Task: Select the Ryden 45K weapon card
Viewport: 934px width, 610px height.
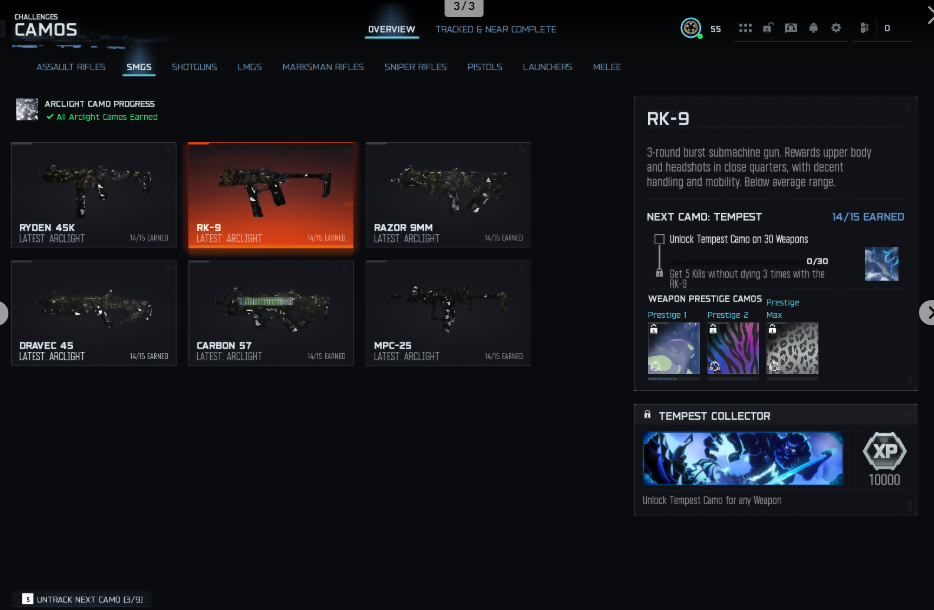Action: 94,195
